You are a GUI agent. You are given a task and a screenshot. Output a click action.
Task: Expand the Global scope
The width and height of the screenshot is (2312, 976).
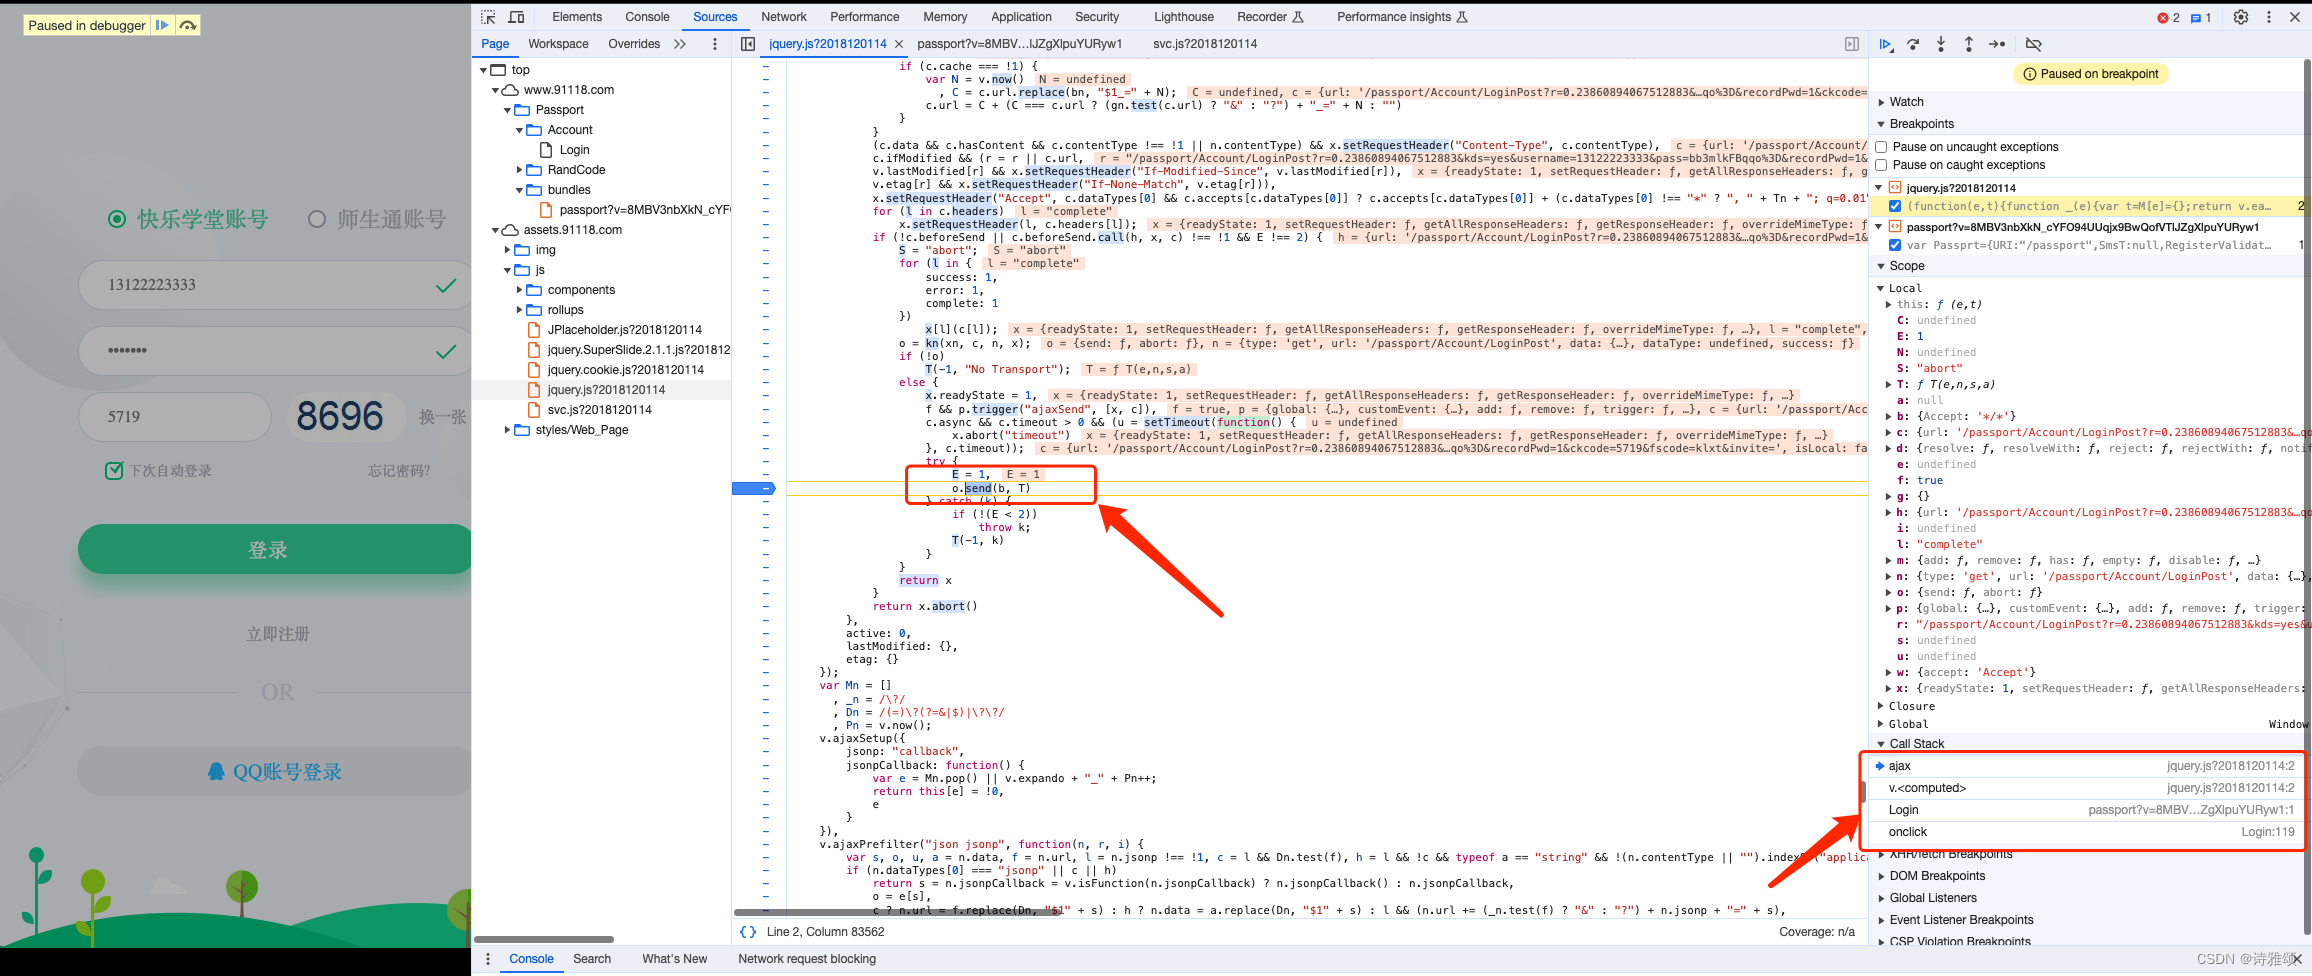point(1881,724)
